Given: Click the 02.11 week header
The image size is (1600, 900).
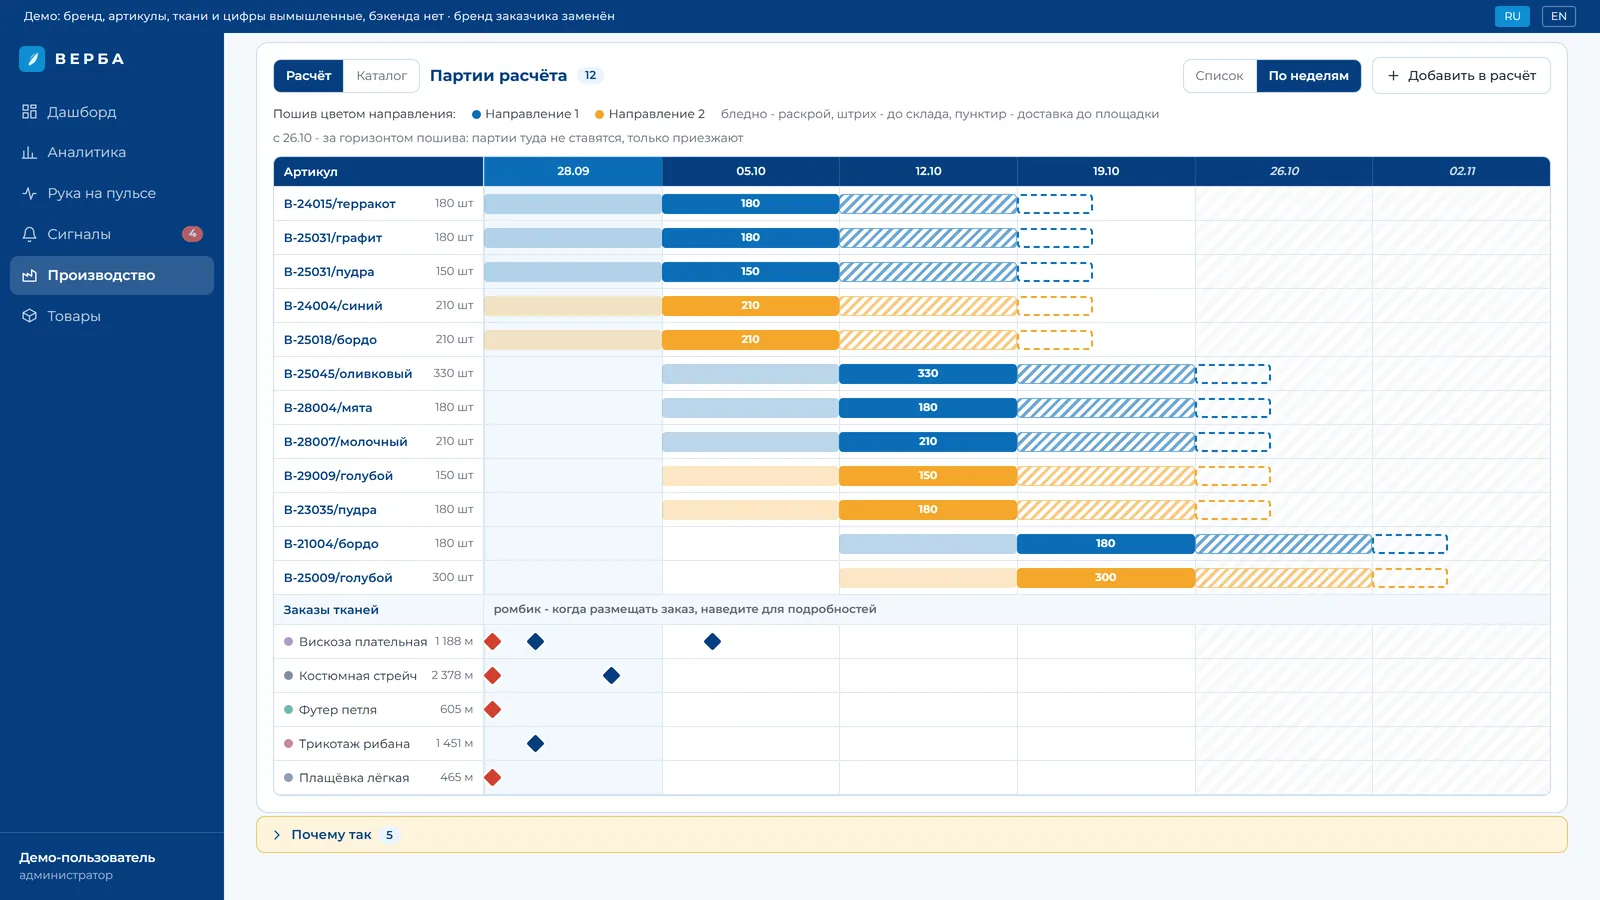Looking at the screenshot, I should pyautogui.click(x=1461, y=172).
